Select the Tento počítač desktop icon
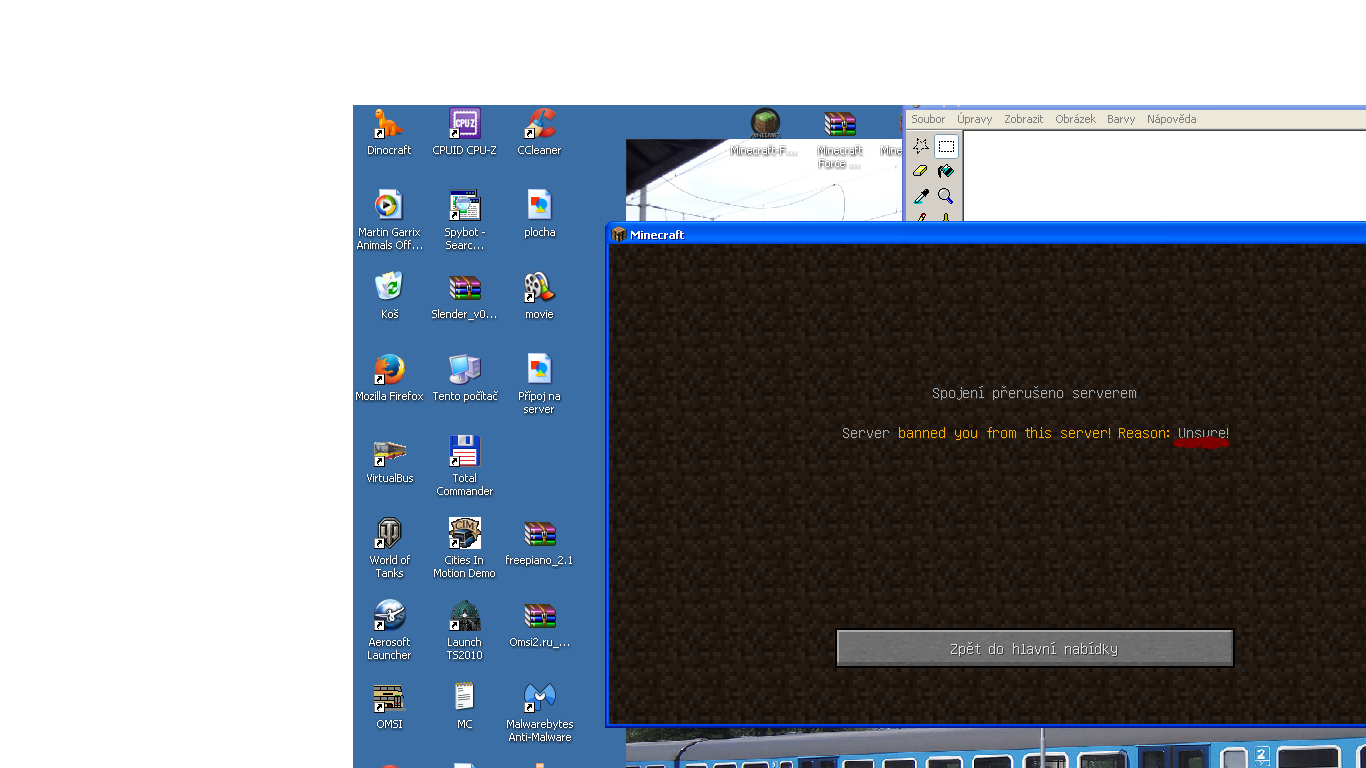This screenshot has height=768, width=1366. click(464, 378)
